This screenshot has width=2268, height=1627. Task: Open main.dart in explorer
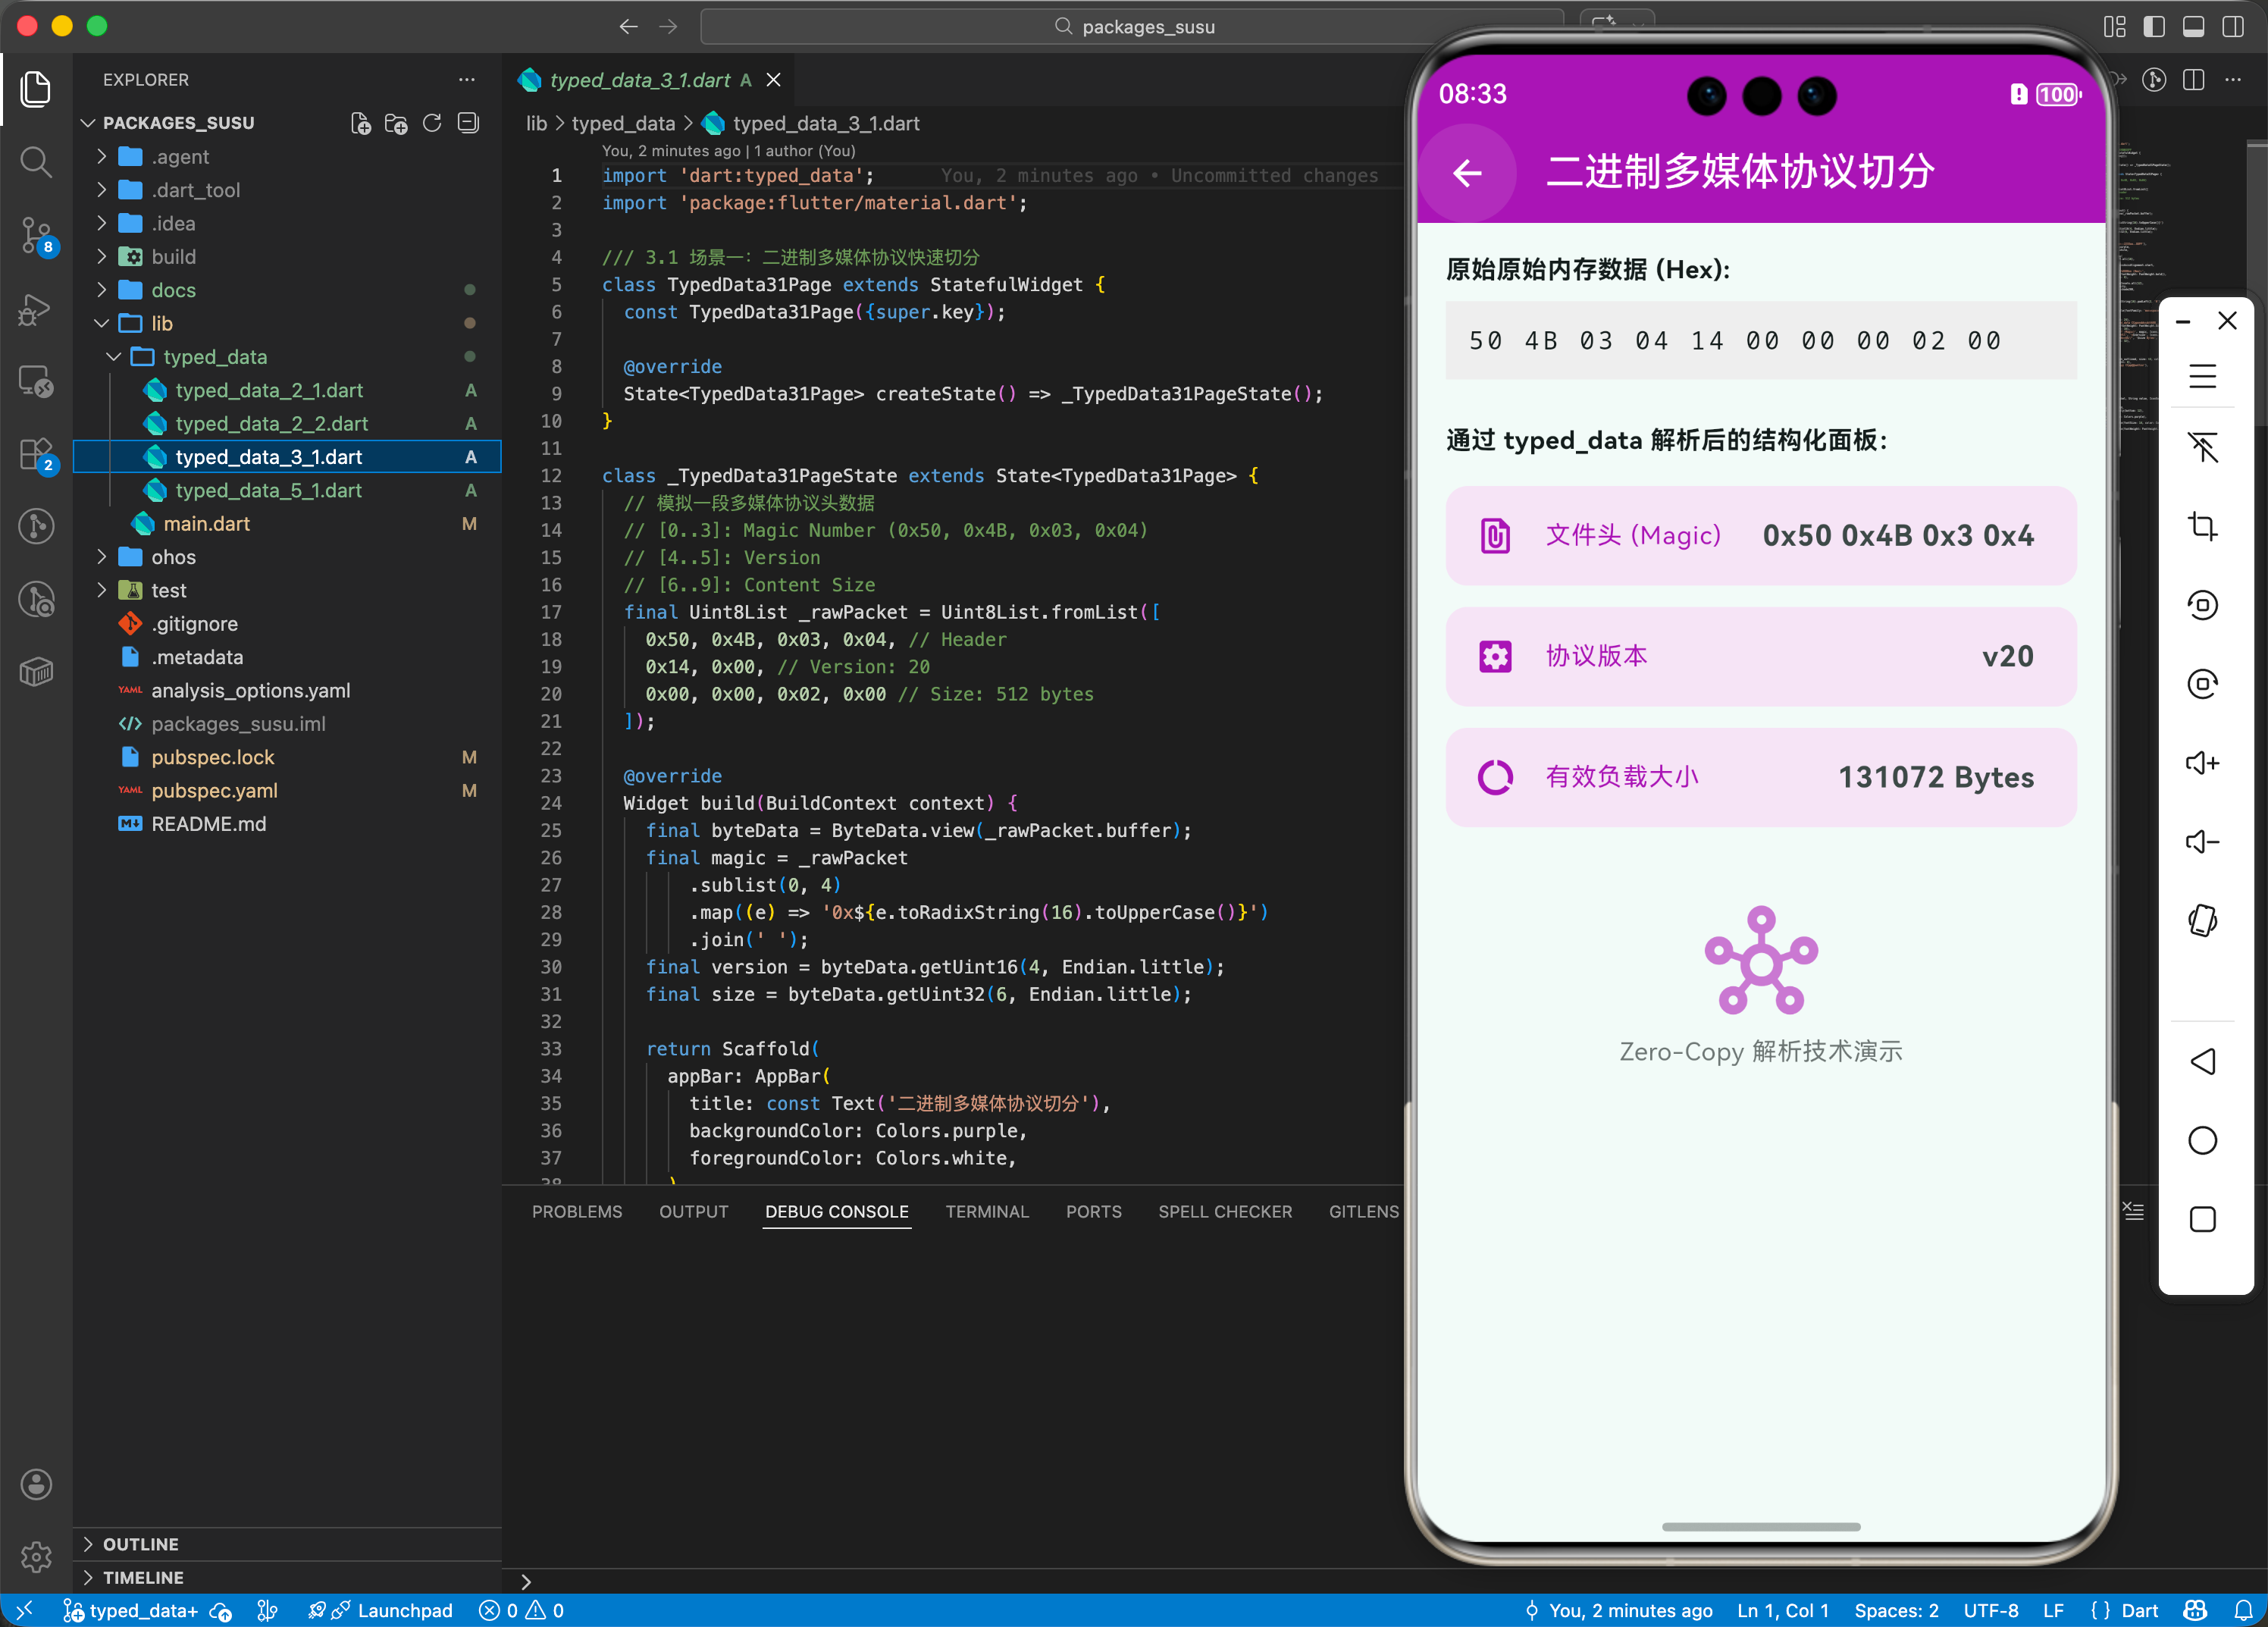click(x=206, y=524)
